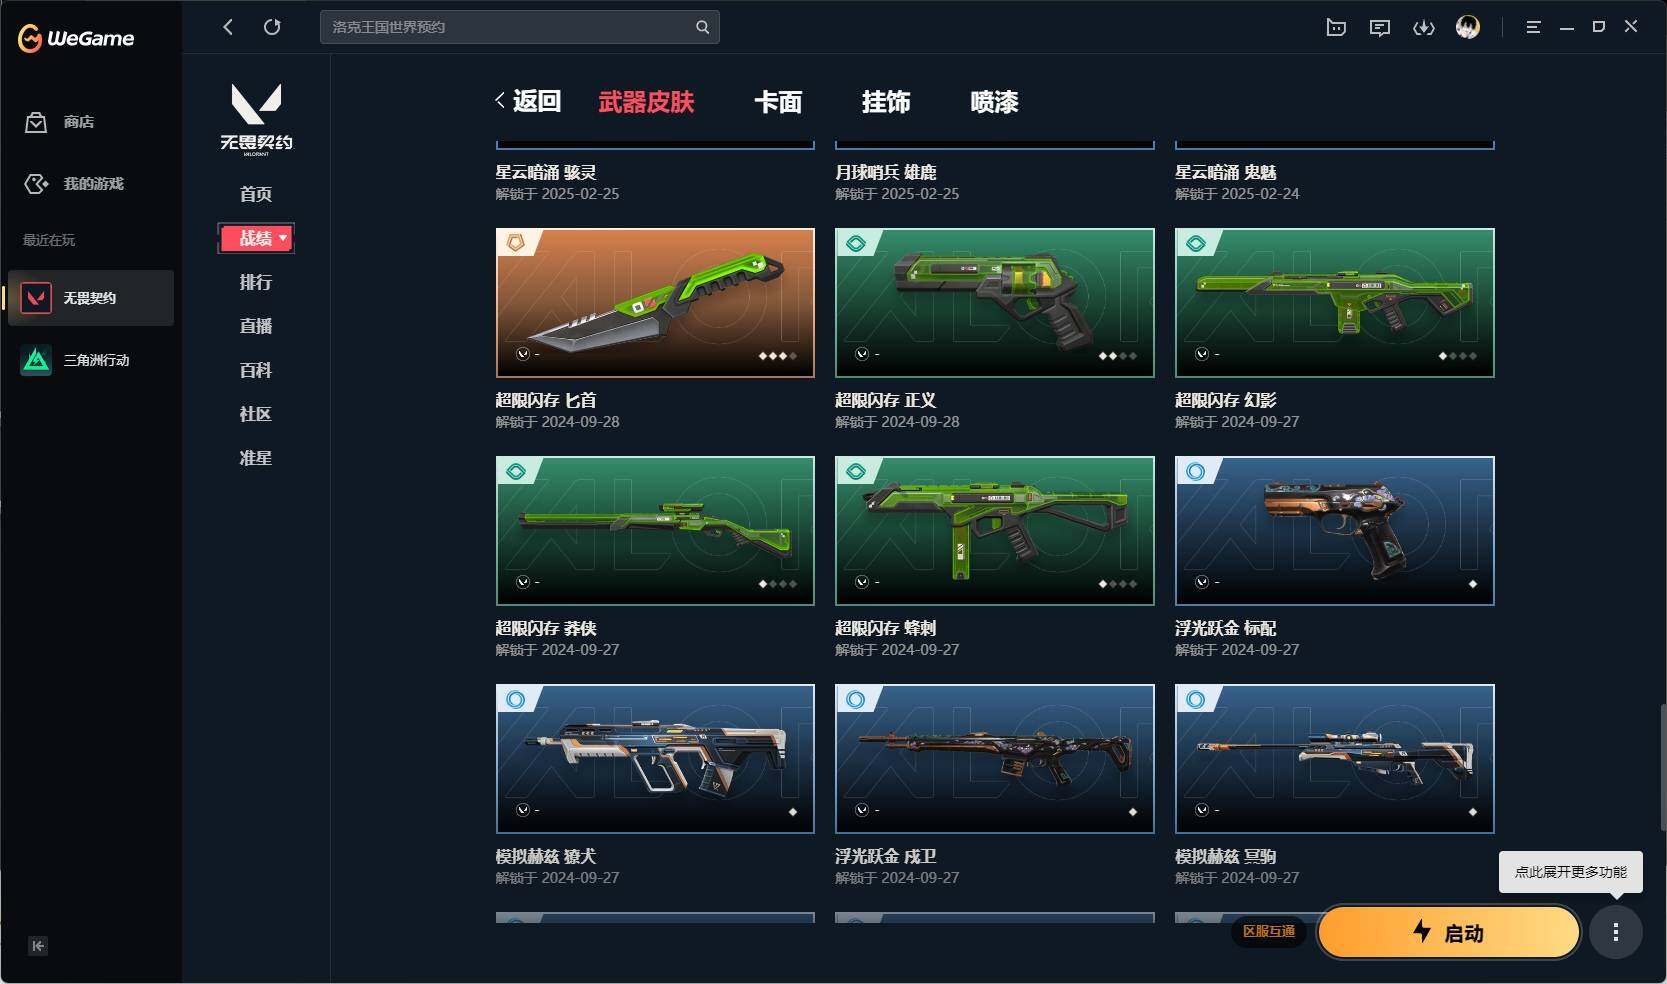
Task: Open the 超限闪存 匕首 knife skin thumbnail
Action: coord(655,303)
